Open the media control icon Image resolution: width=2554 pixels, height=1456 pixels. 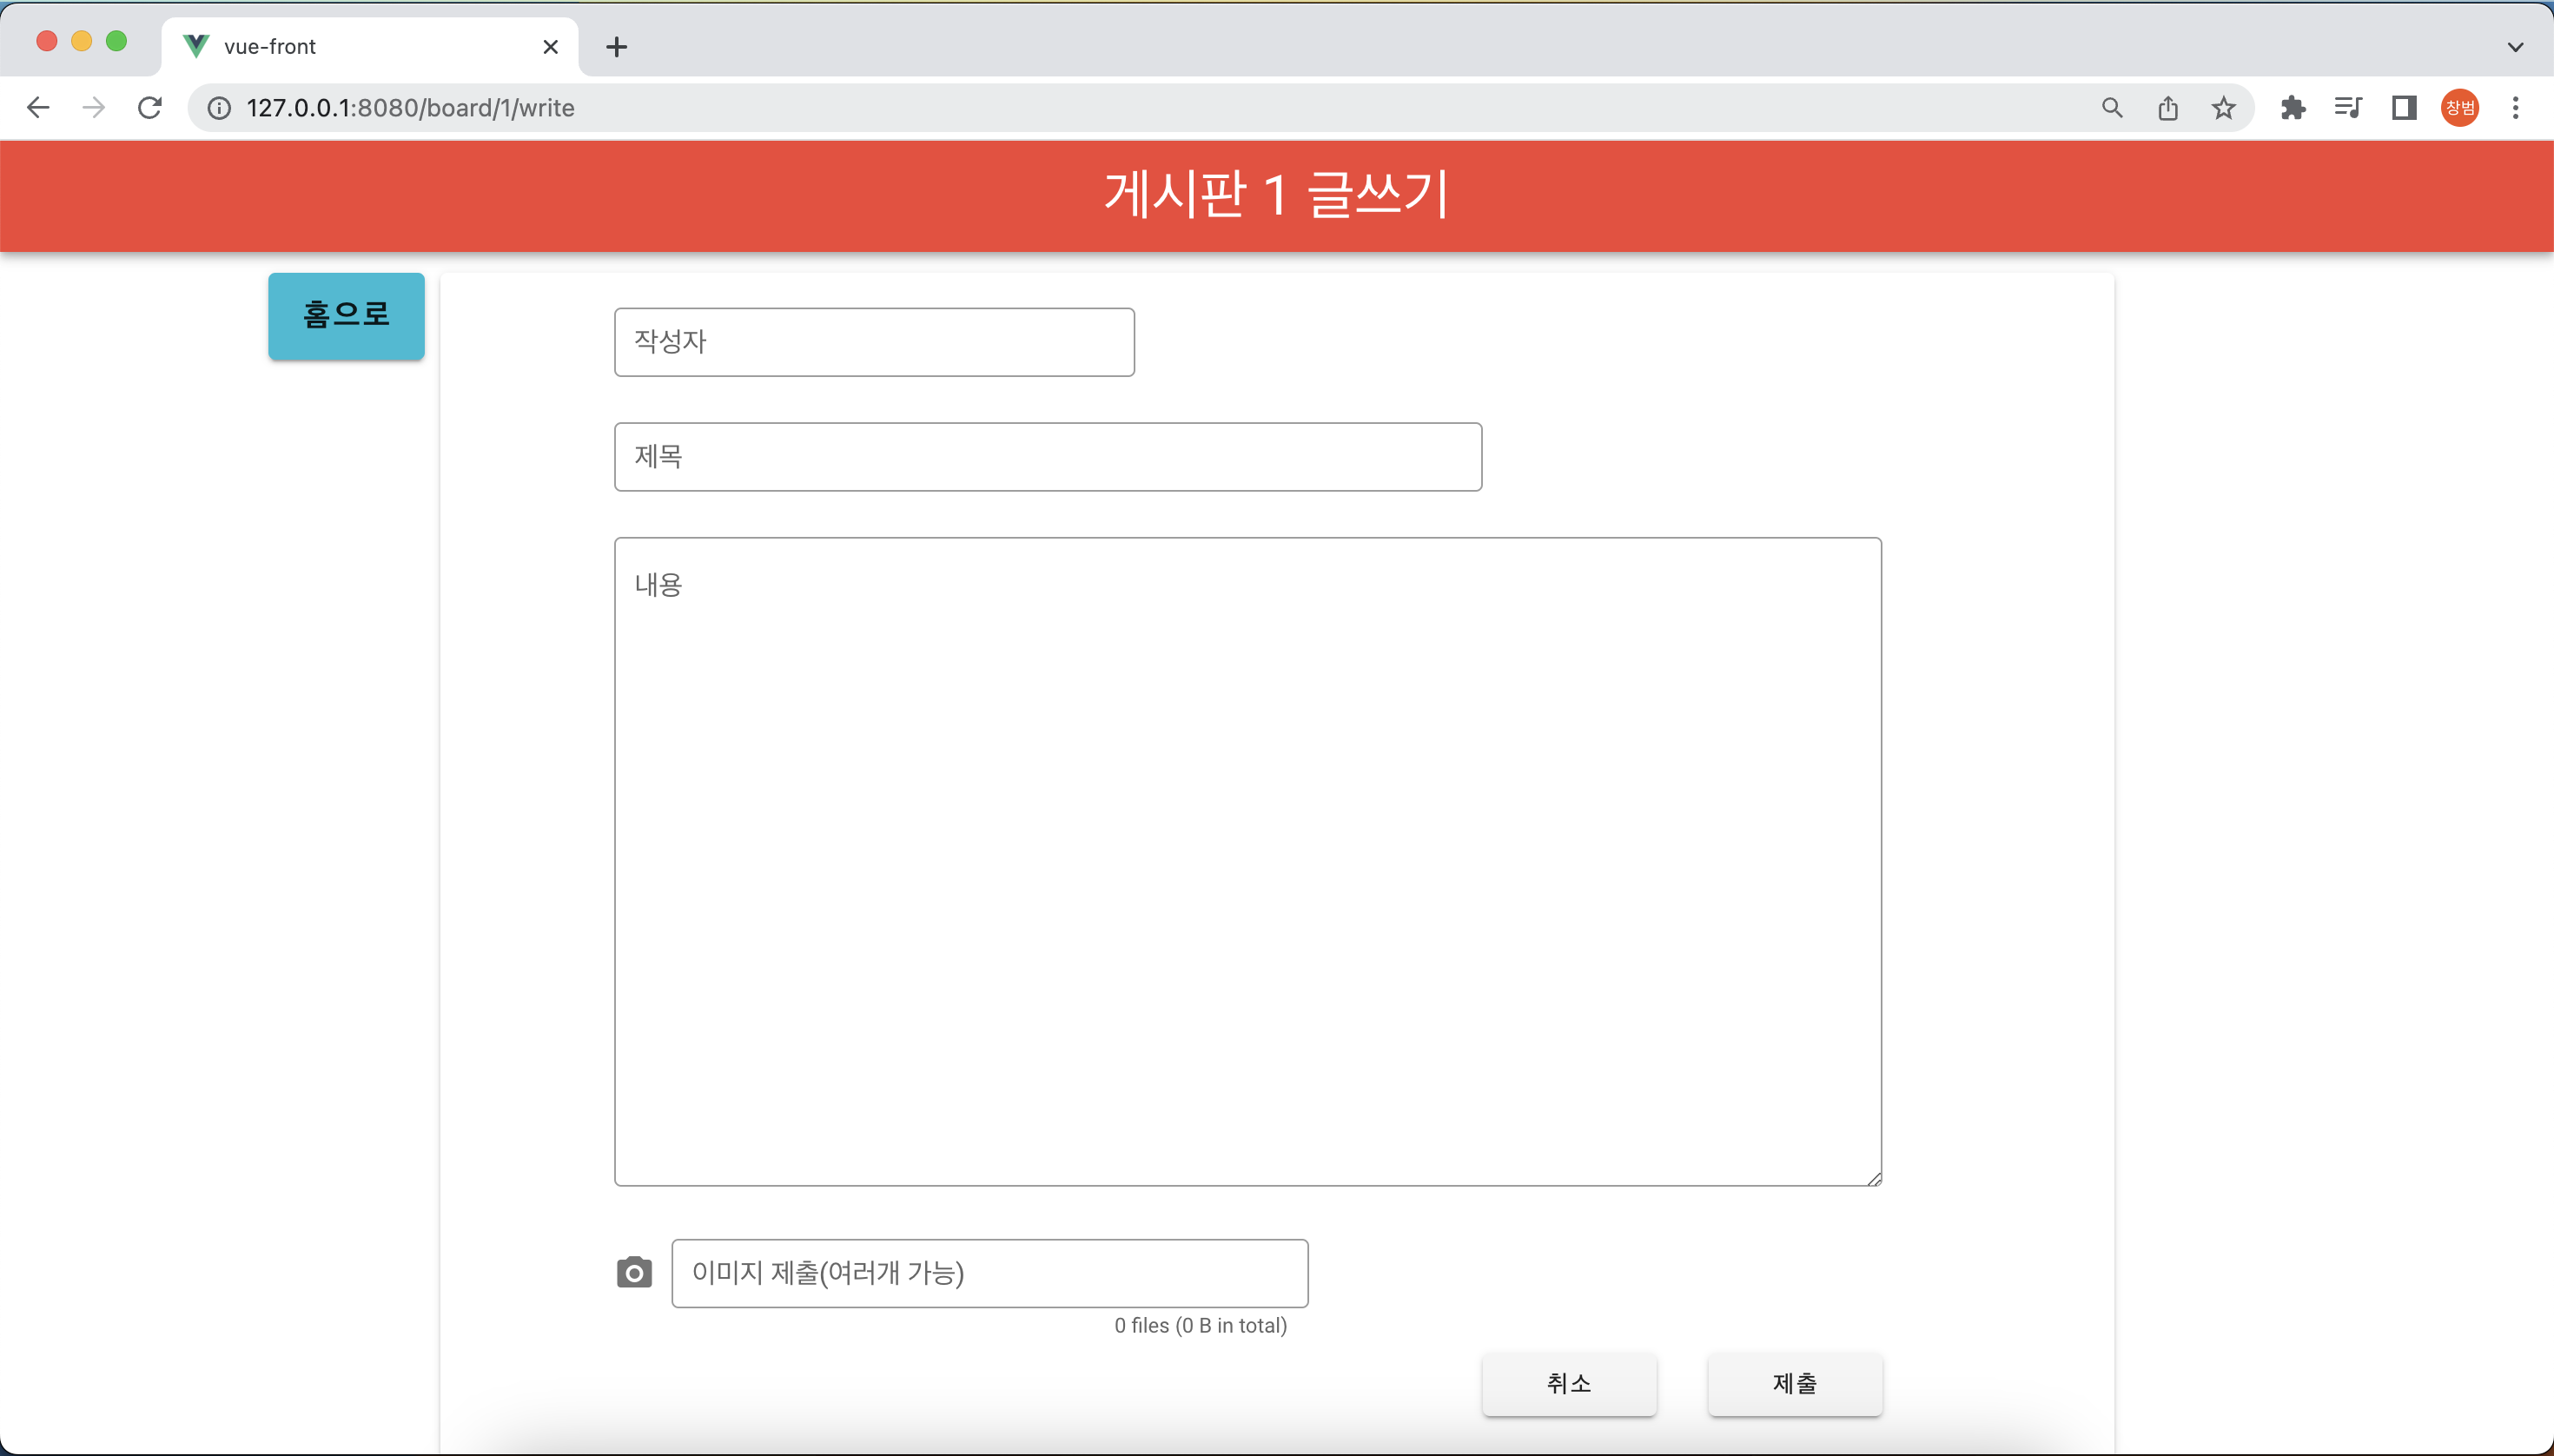coord(2347,108)
